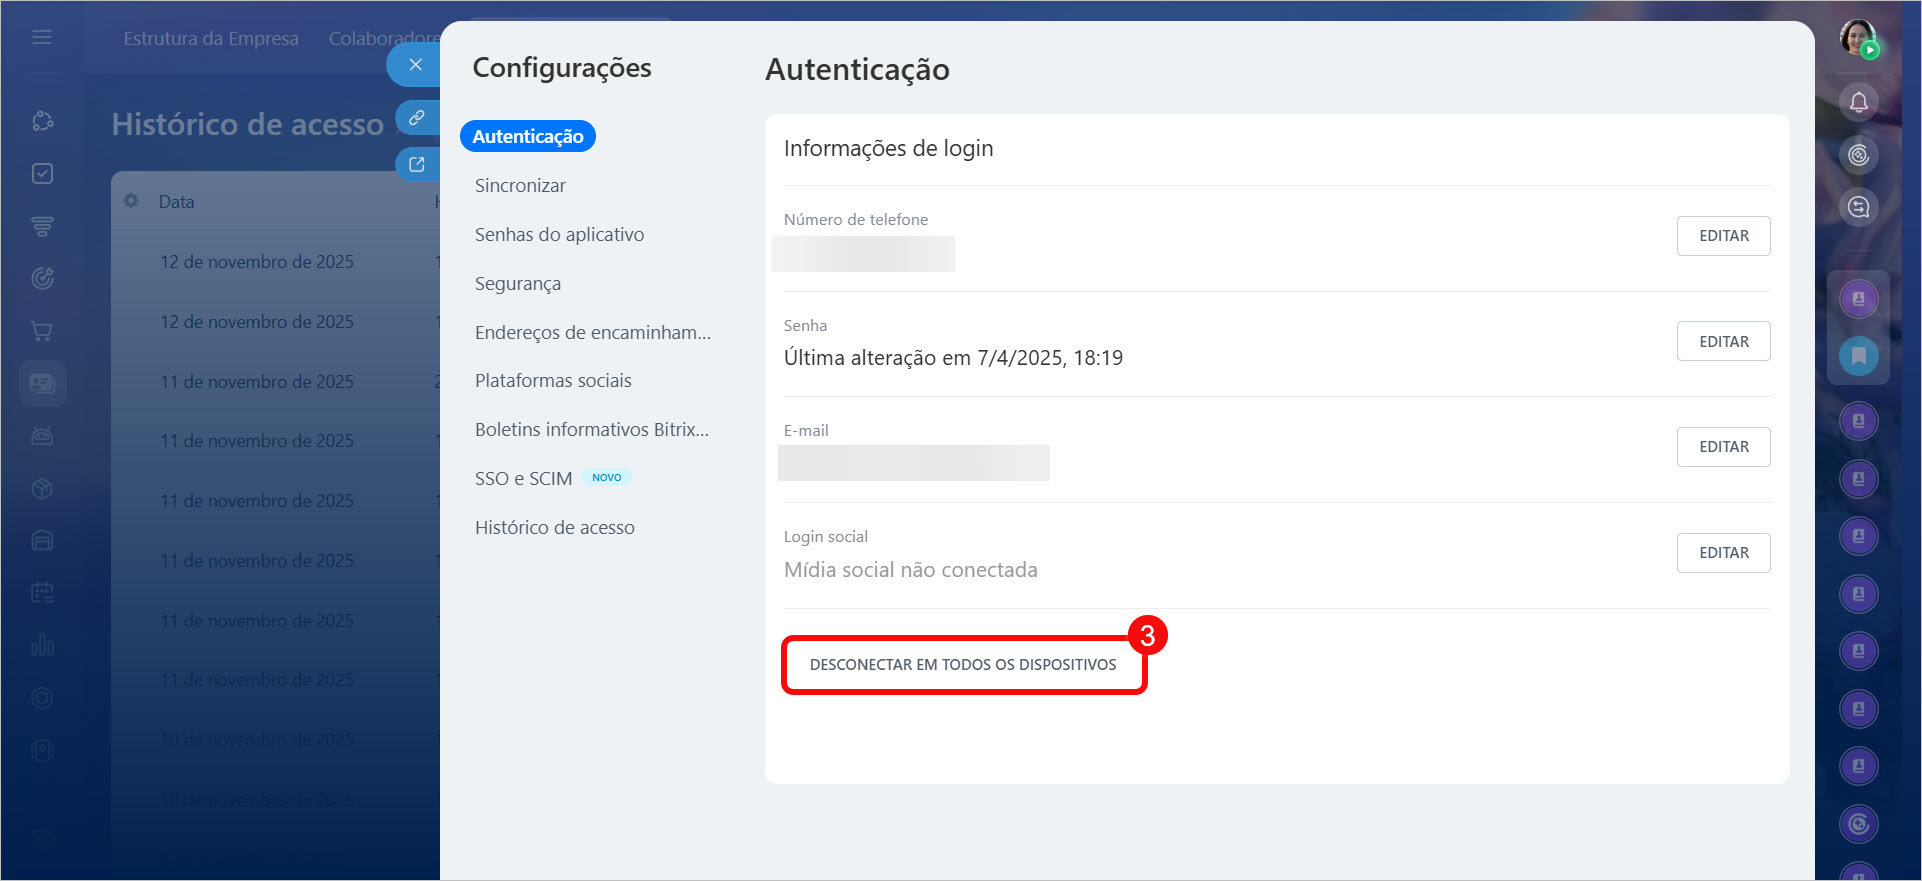Edit the E-mail field

point(1723,447)
